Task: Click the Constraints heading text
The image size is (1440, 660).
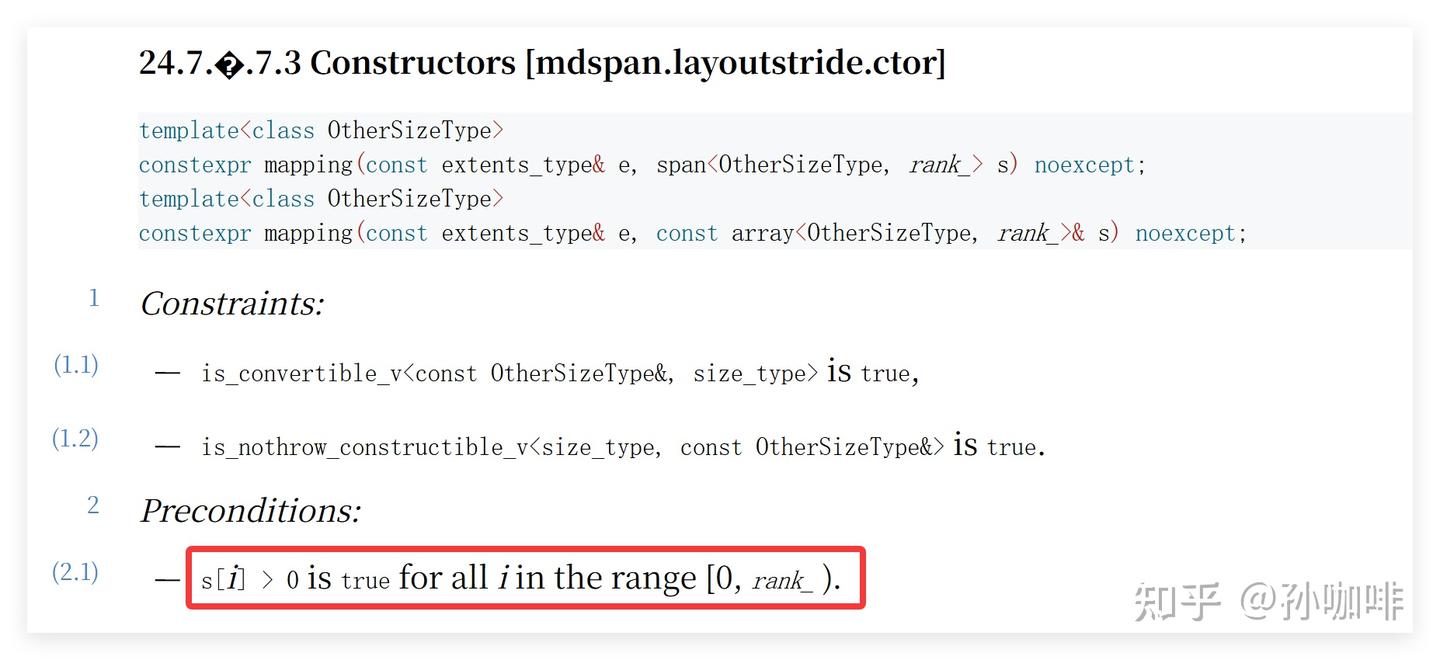Action: pos(231,304)
